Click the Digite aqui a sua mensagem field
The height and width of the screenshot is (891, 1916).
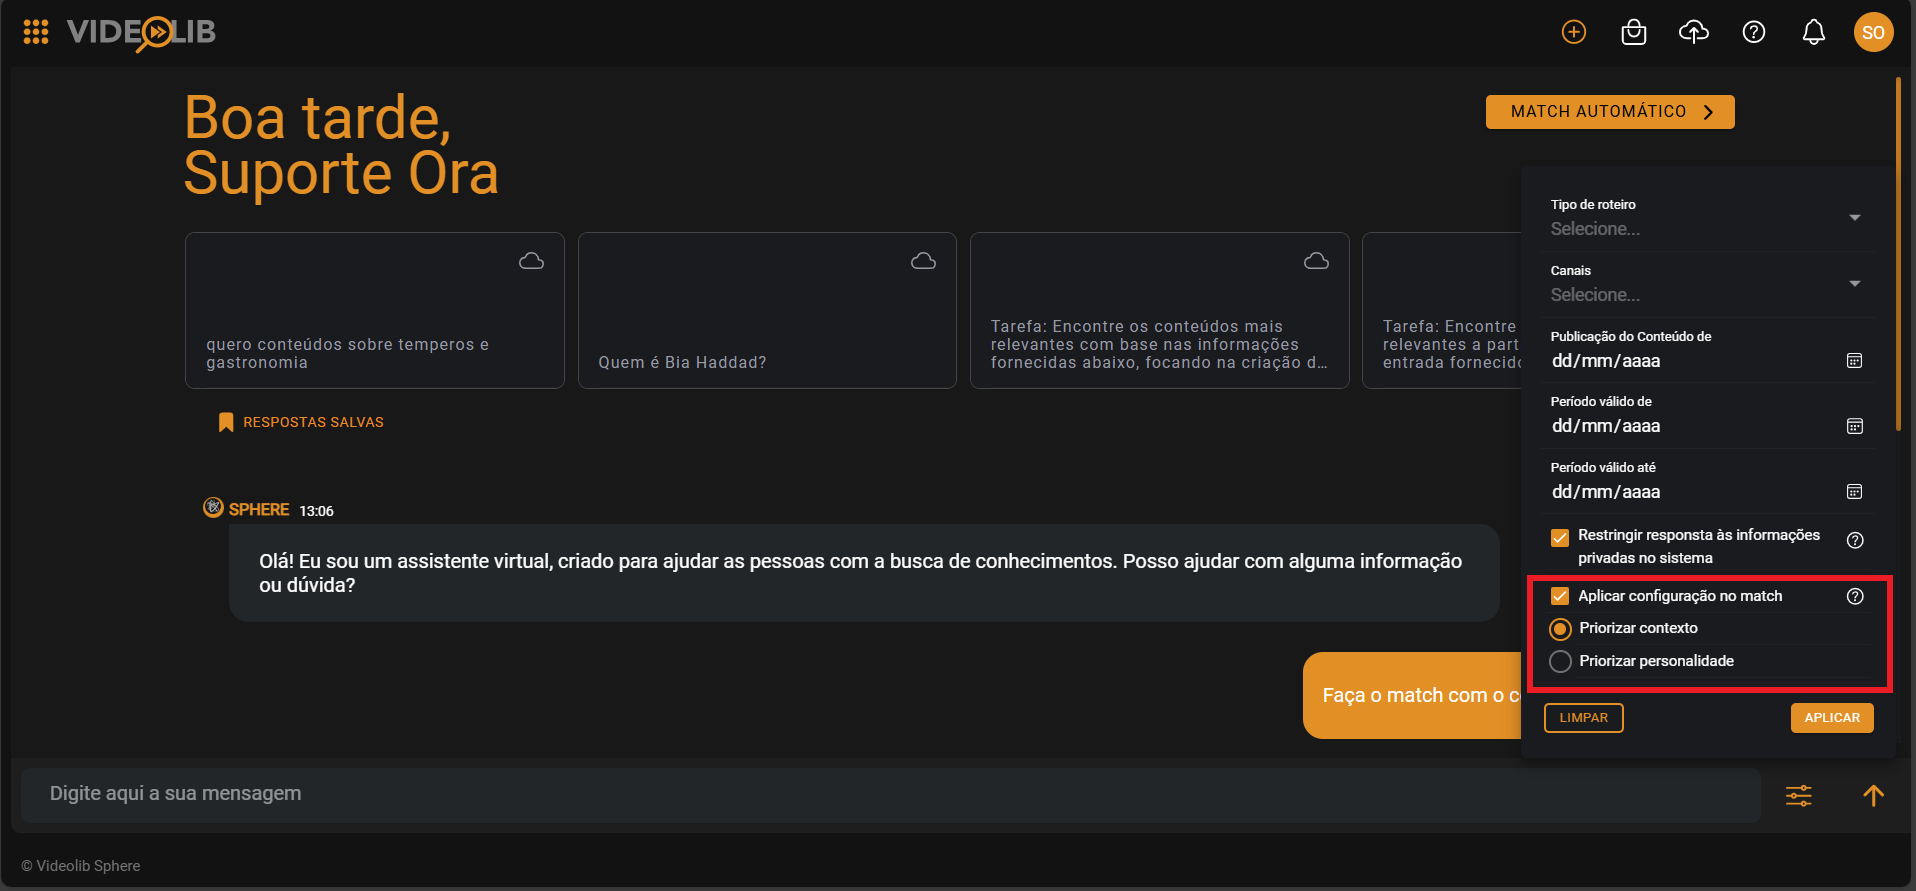tap(890, 794)
